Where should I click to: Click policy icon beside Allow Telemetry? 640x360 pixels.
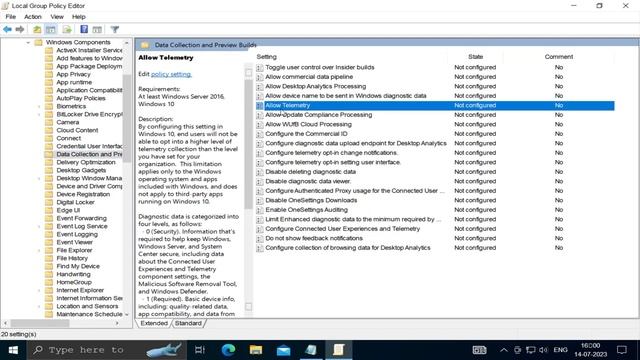(x=260, y=105)
